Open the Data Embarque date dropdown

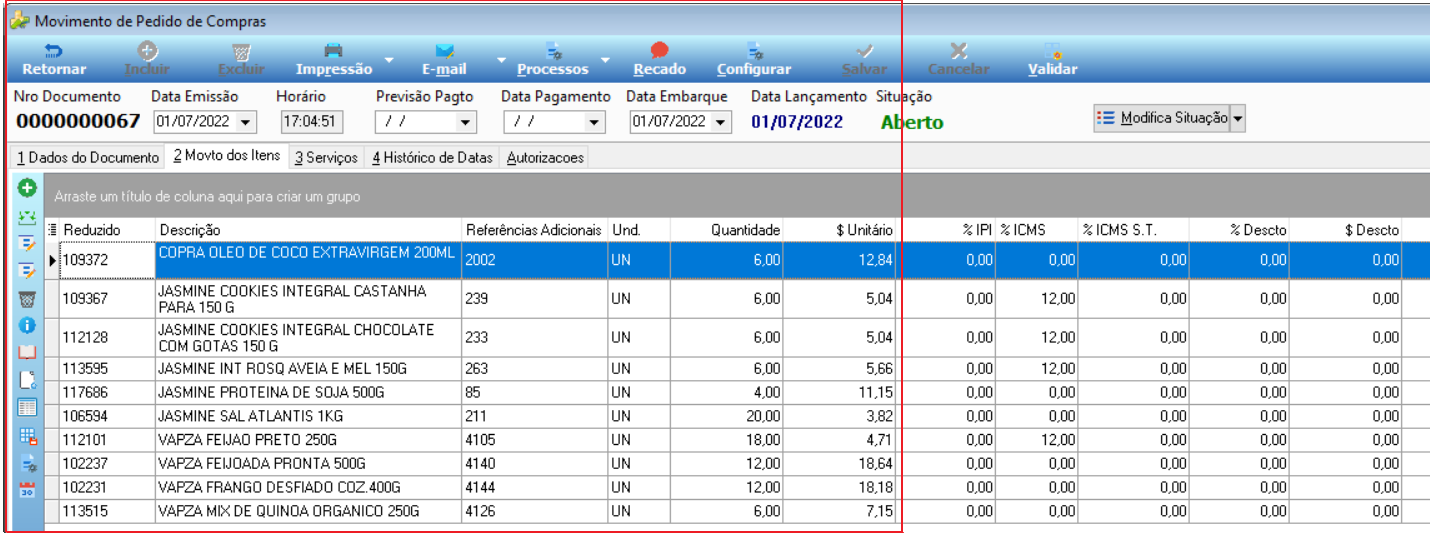(721, 122)
